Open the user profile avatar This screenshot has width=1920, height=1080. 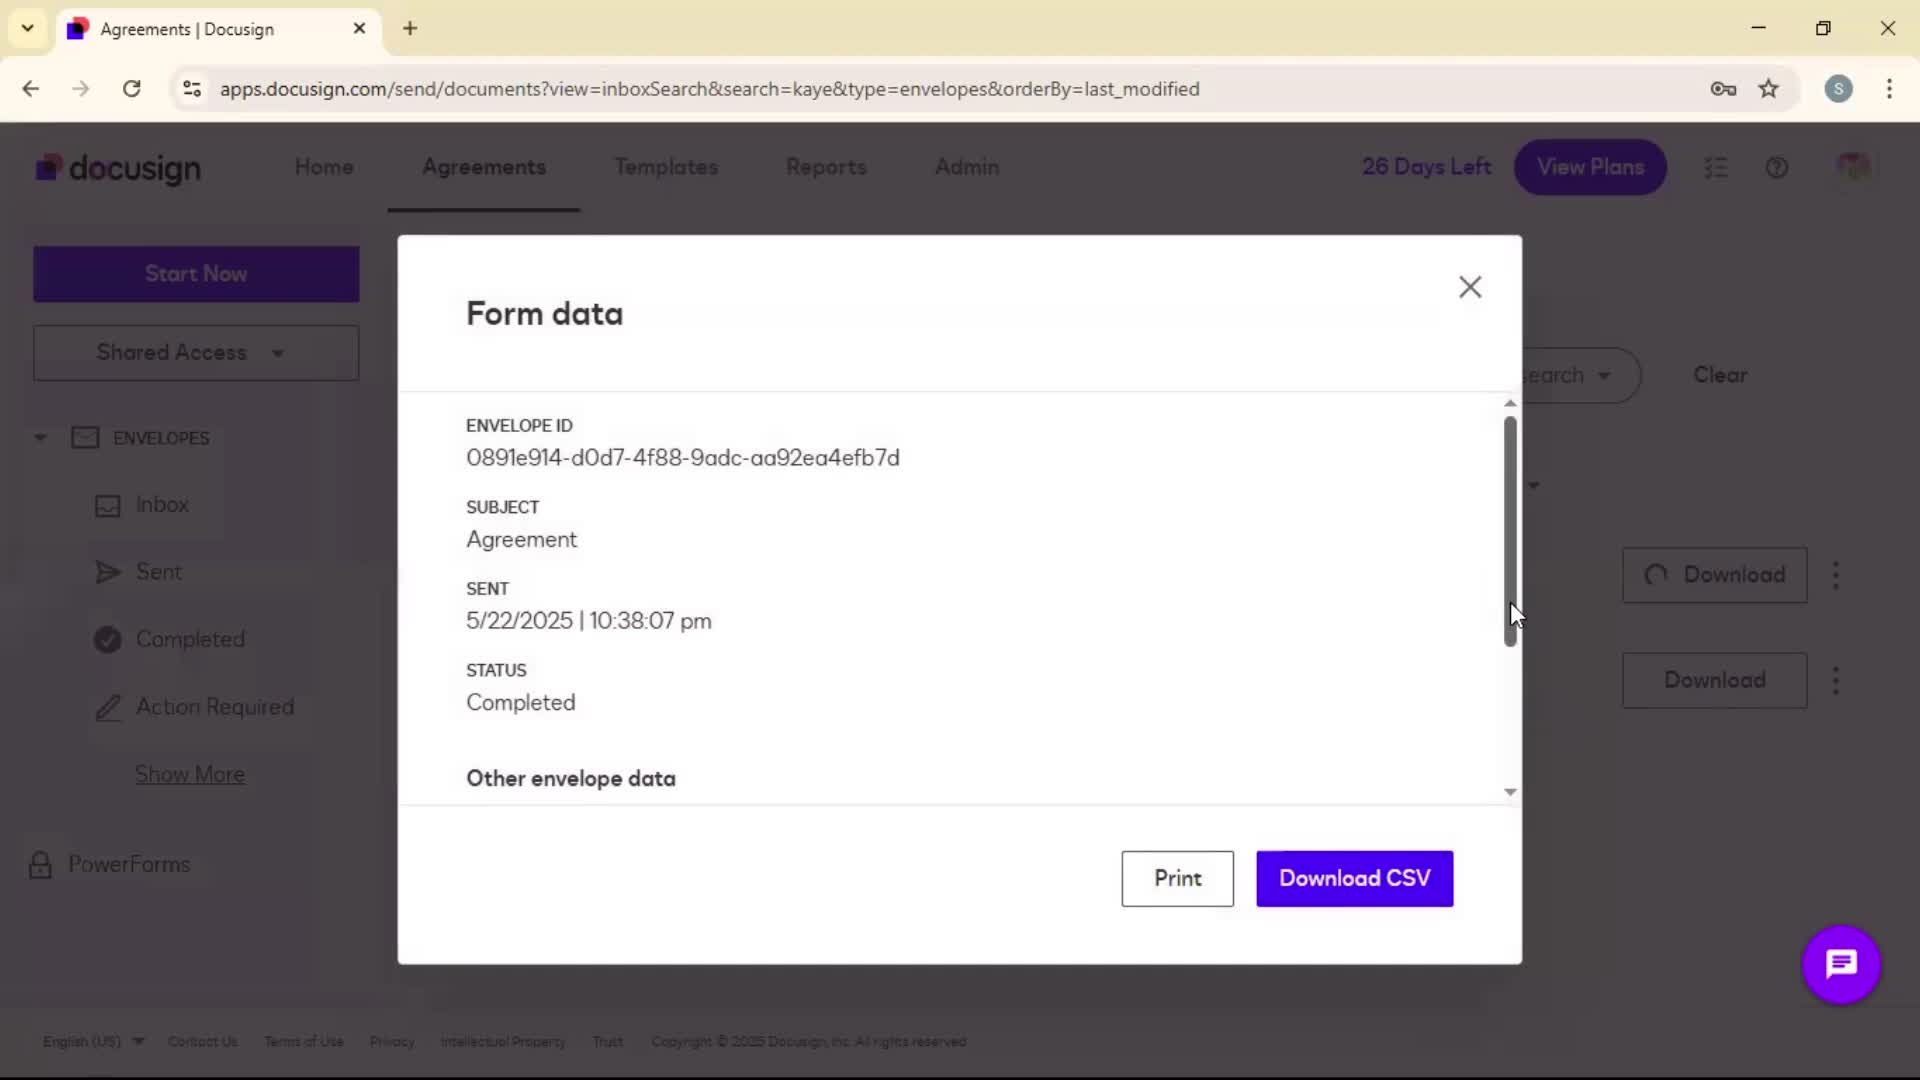[1853, 167]
